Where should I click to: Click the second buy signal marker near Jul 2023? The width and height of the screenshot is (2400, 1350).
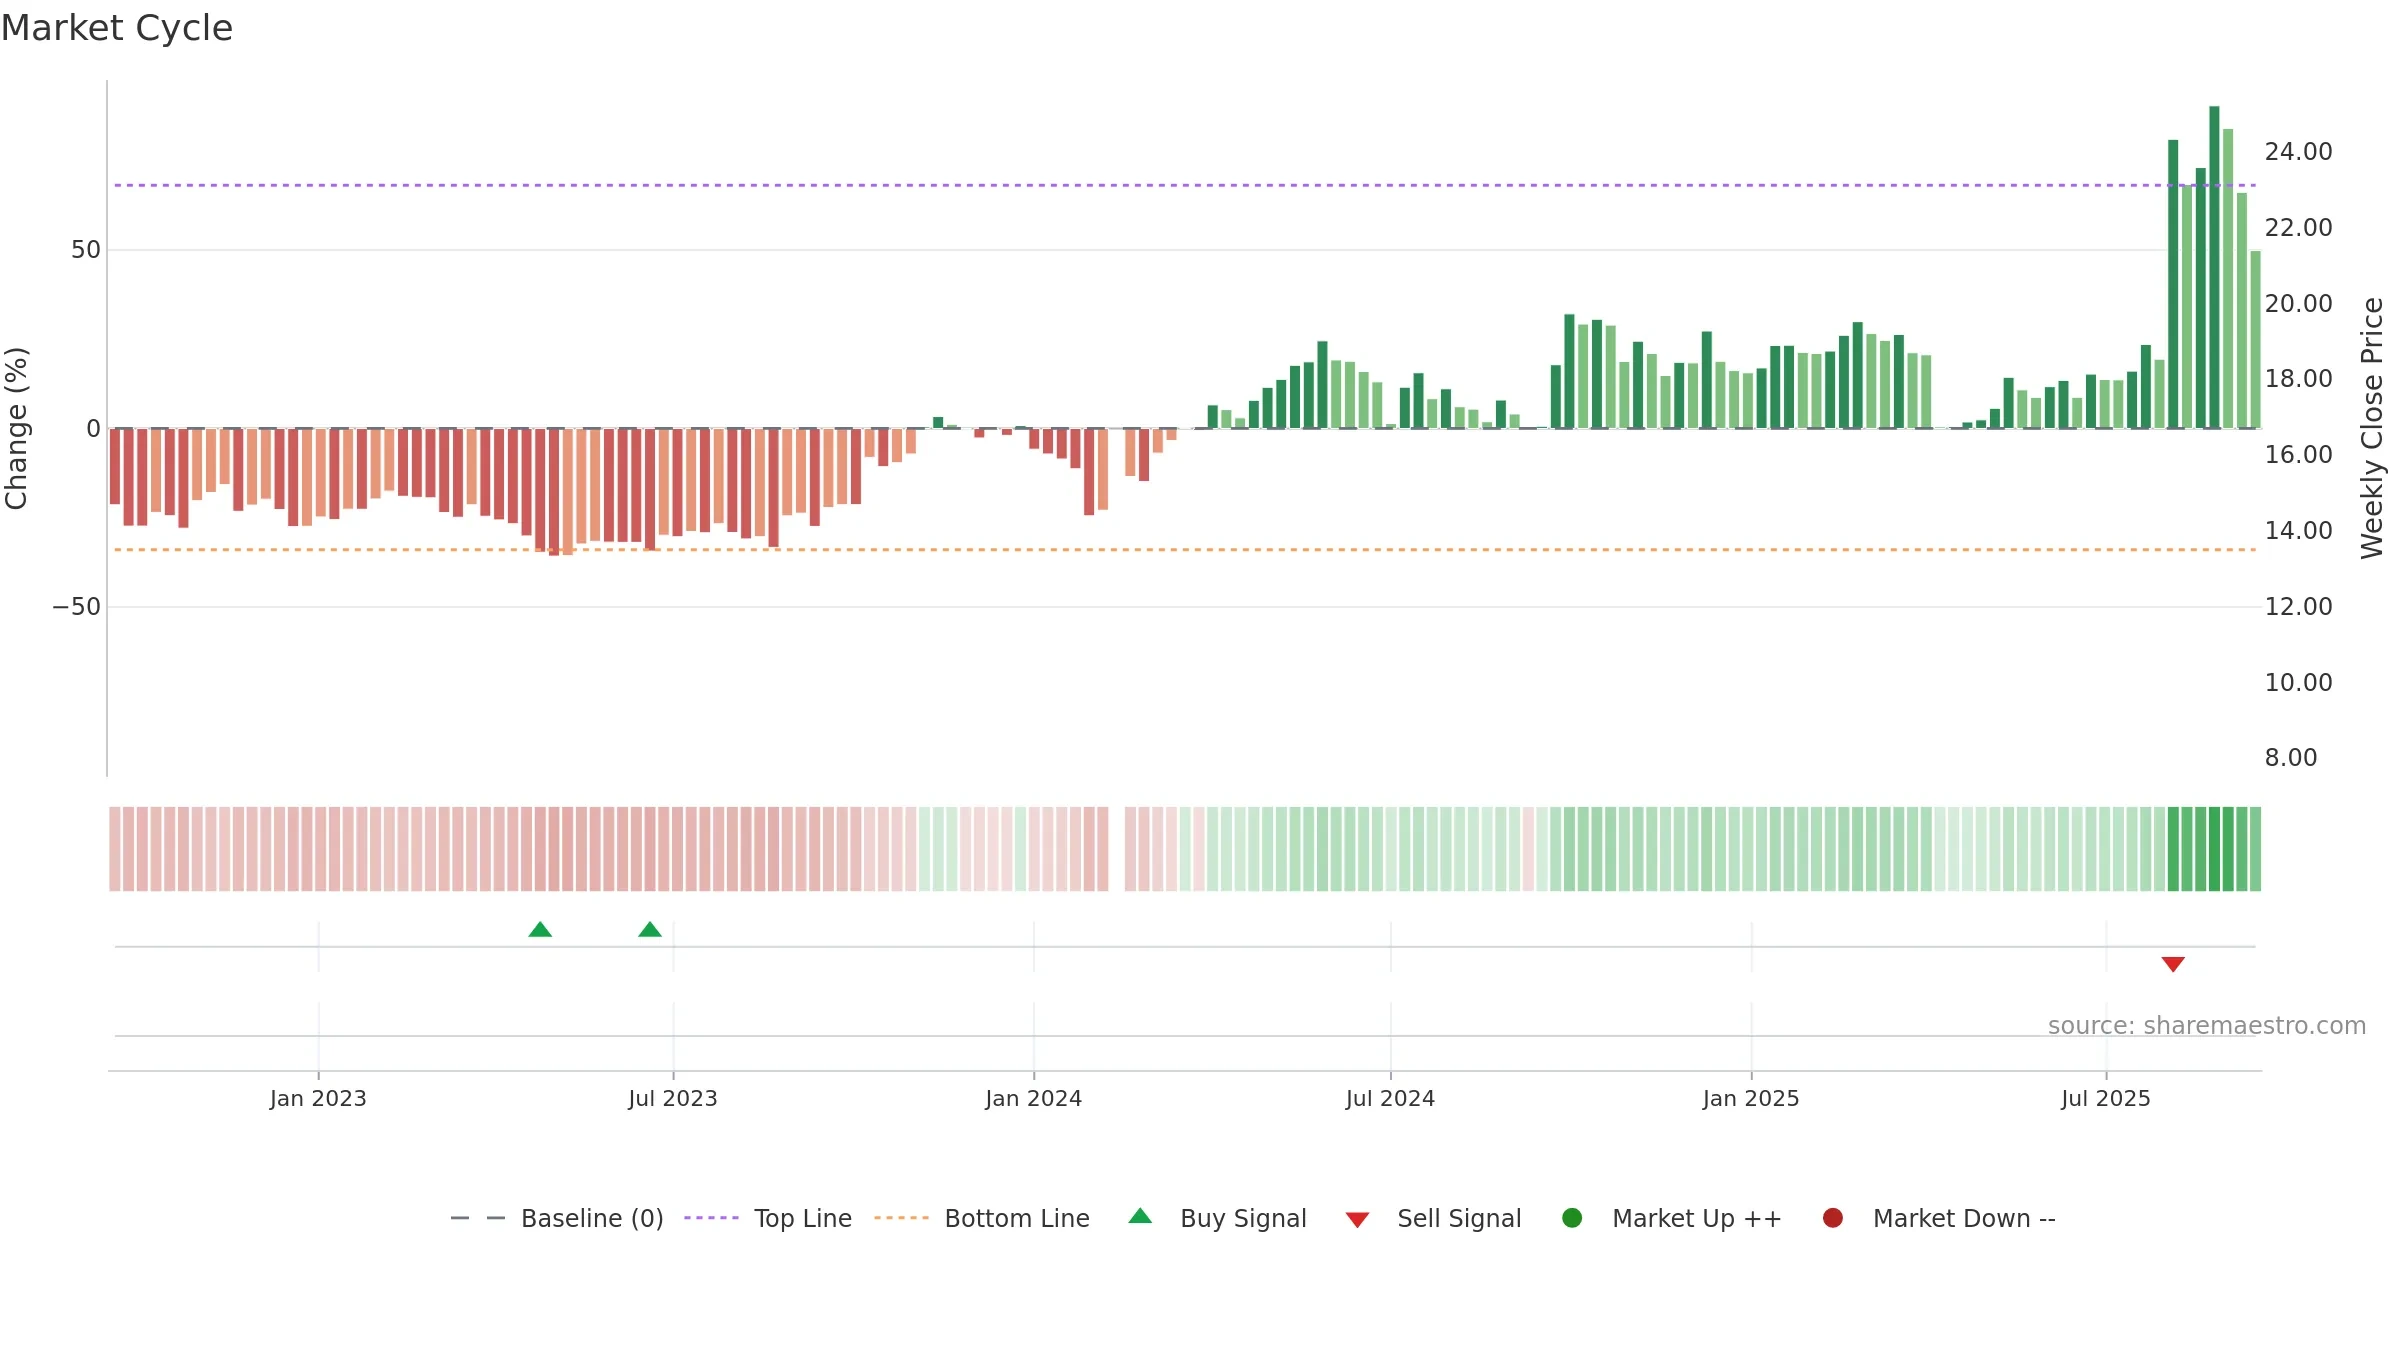coord(650,929)
